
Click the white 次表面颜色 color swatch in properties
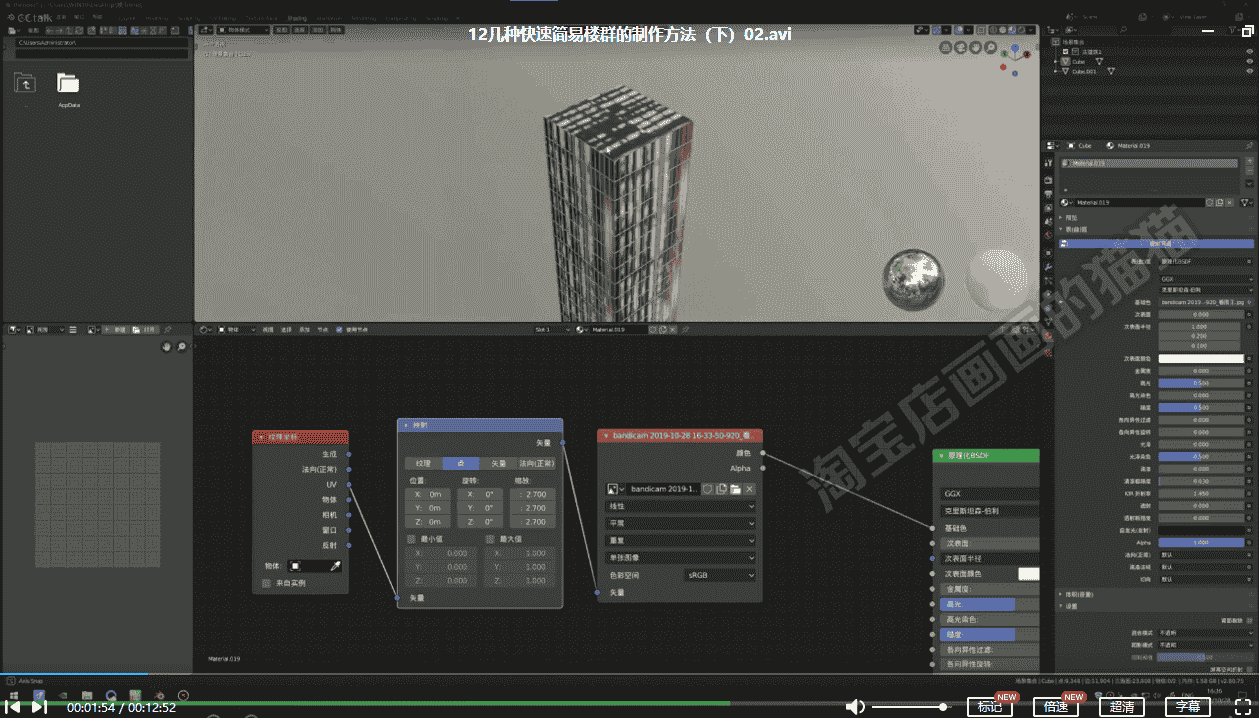1201,358
